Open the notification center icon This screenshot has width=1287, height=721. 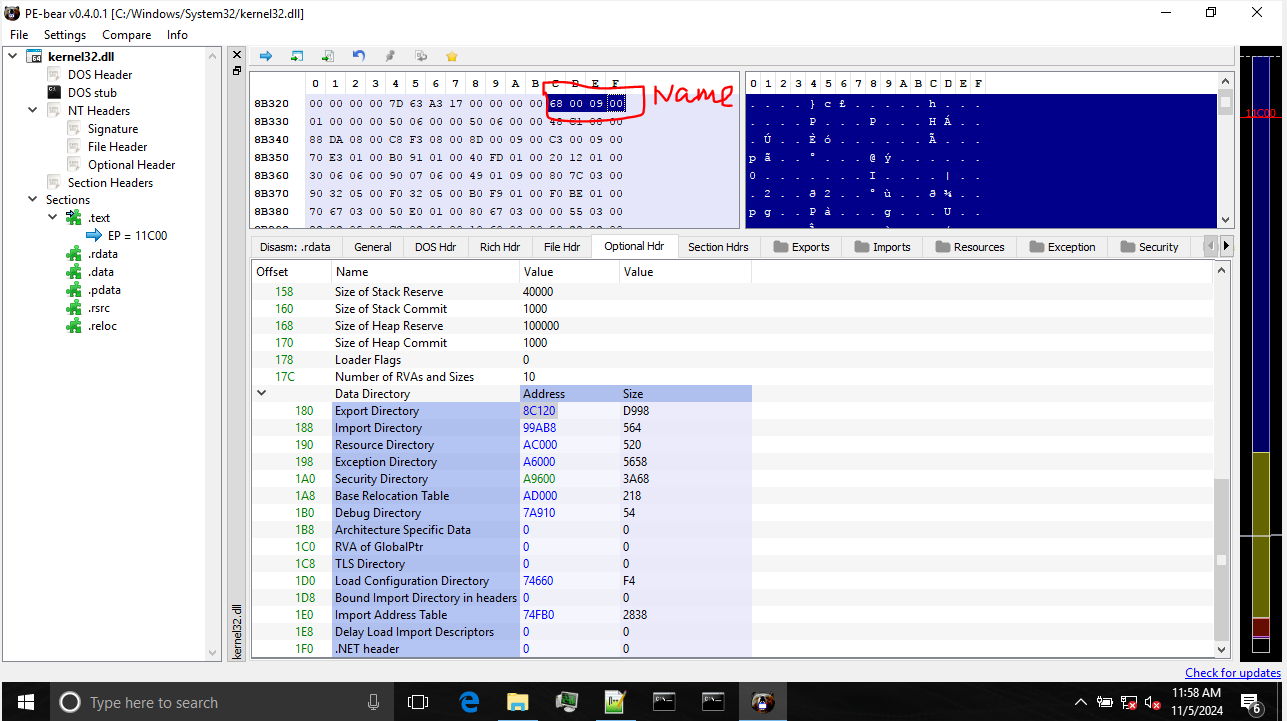click(x=1251, y=702)
